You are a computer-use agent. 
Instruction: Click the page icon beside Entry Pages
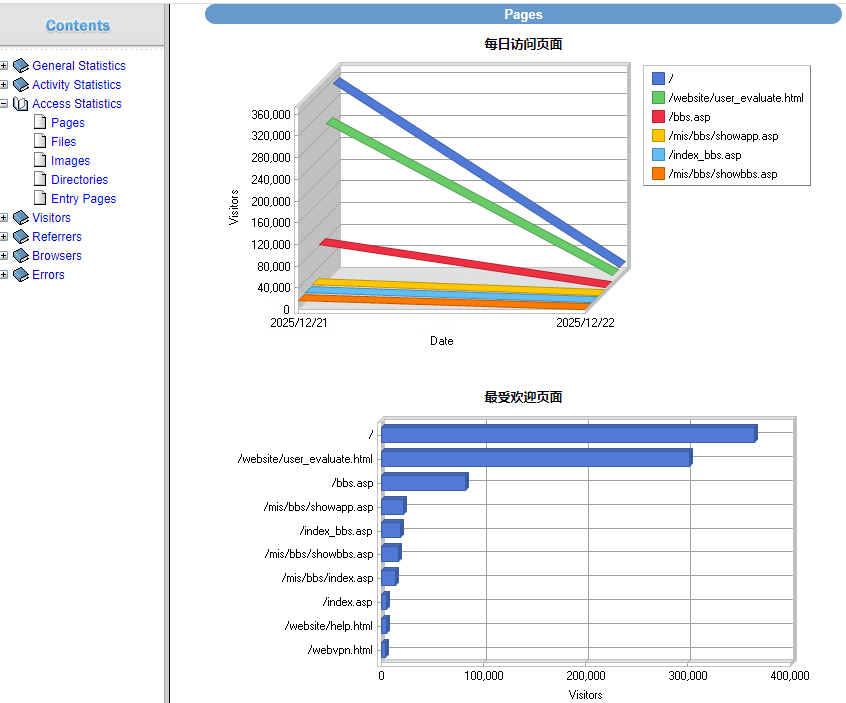40,199
